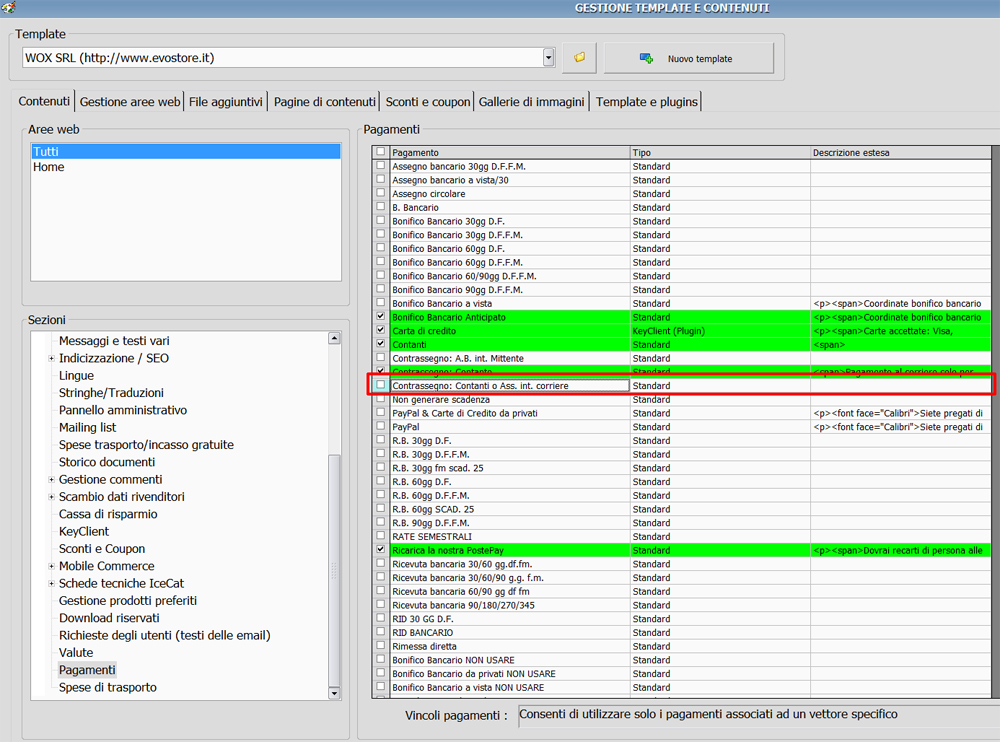Check Contrassegno: Contanti o Ass. int. corriere checkbox
Screen dimensions: 1000x742
pyautogui.click(x=381, y=385)
